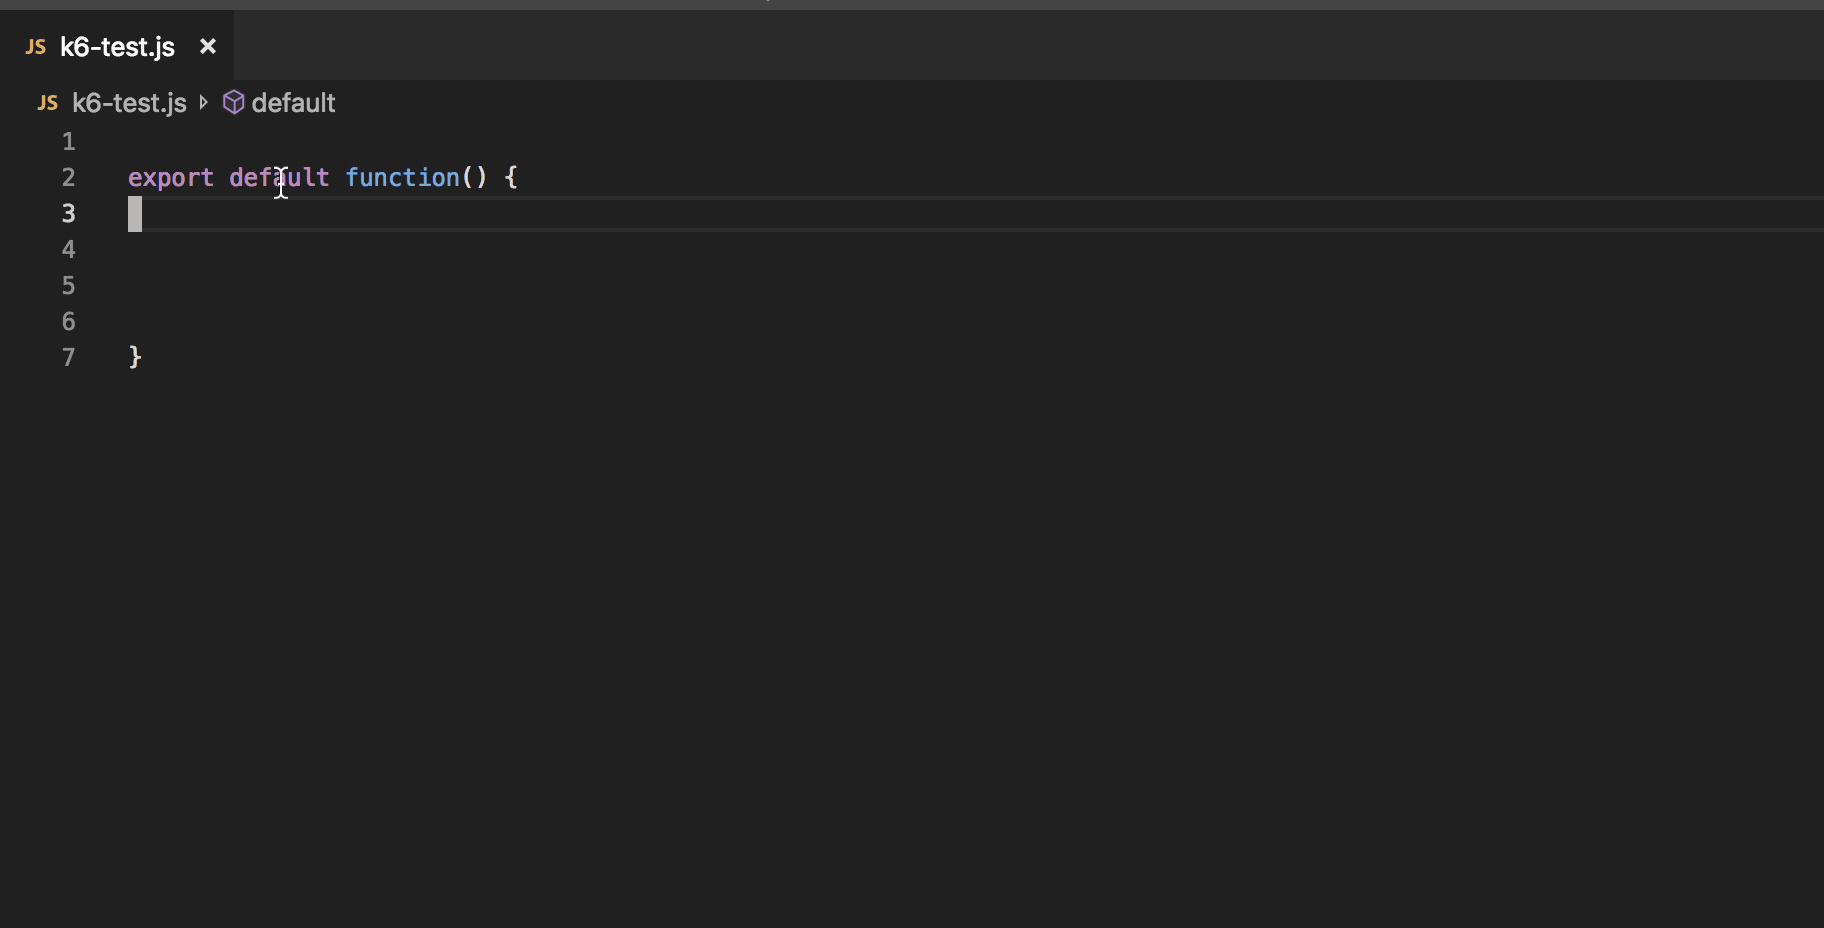Screen dimensions: 1824x928
Task: Click the k6-test.js label in the breadcrumb
Action: click(x=128, y=103)
